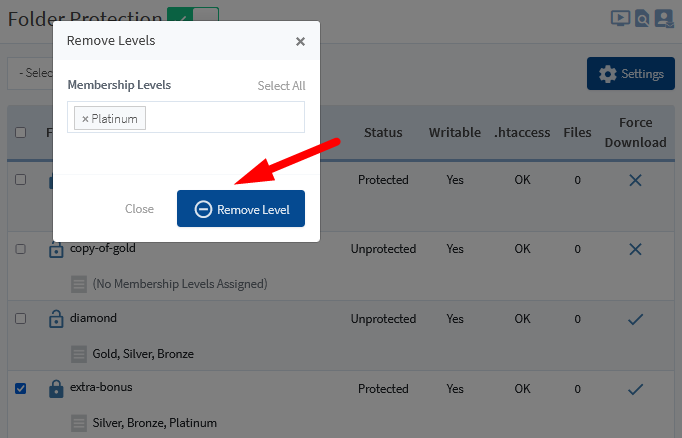Screen dimensions: 682x438
Task: Click Gold, Silver, Bronze levels text
Action: point(143,354)
